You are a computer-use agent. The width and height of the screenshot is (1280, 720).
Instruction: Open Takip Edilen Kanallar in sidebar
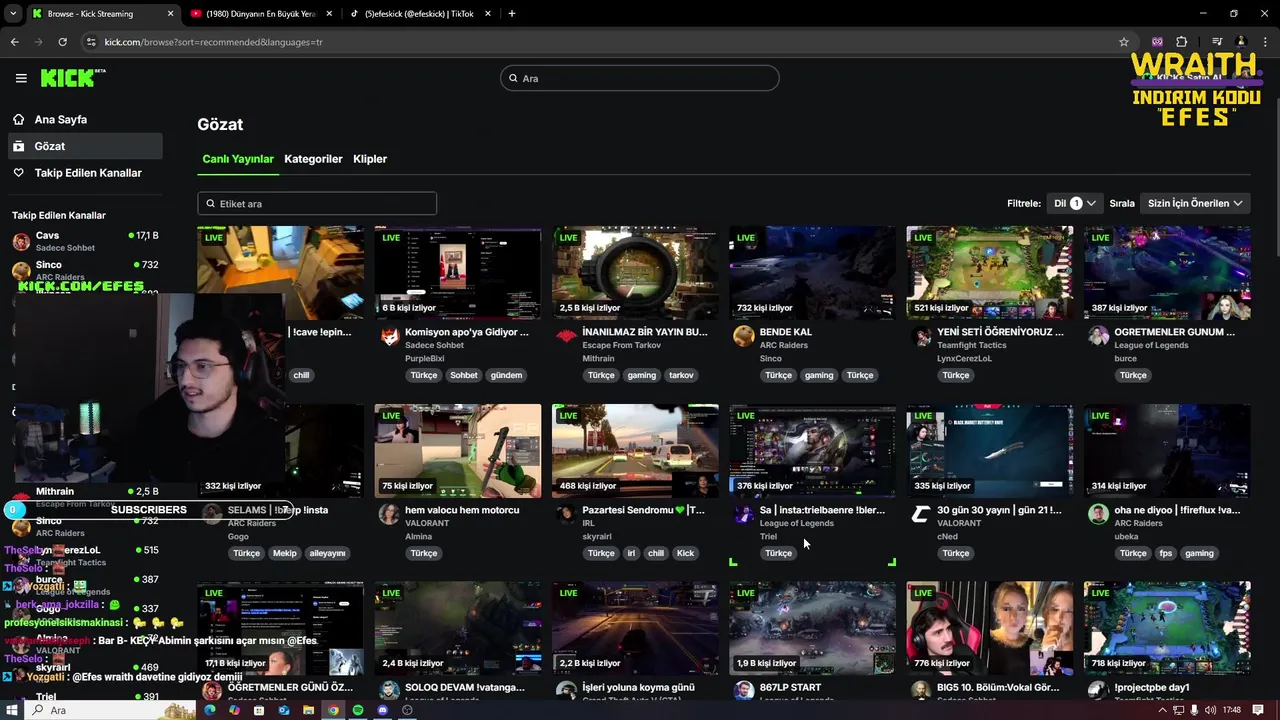88,173
